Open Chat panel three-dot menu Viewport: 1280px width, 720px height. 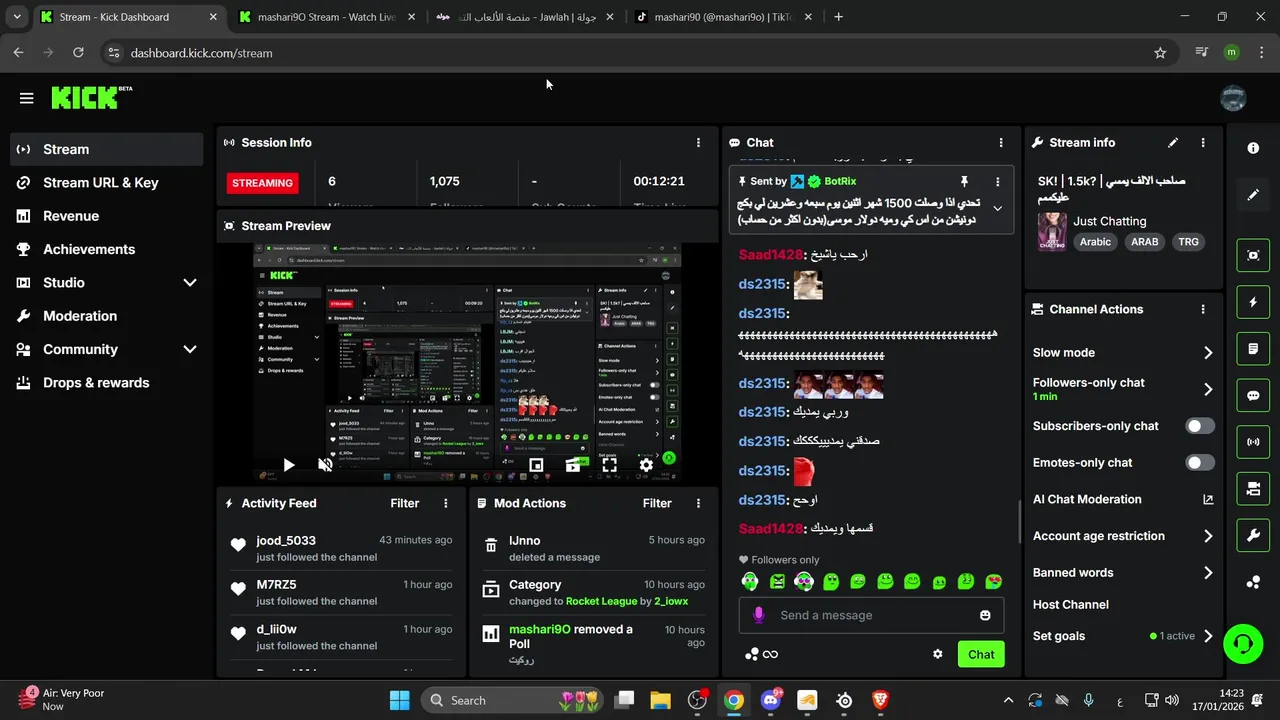coord(1001,143)
